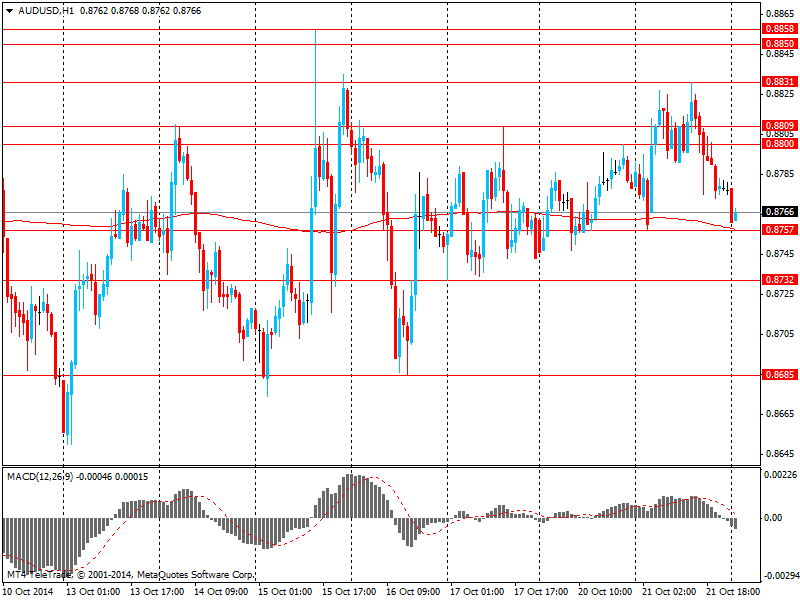The width and height of the screenshot is (800, 600).
Task: Click the 0.8809 price level label
Action: point(779,126)
